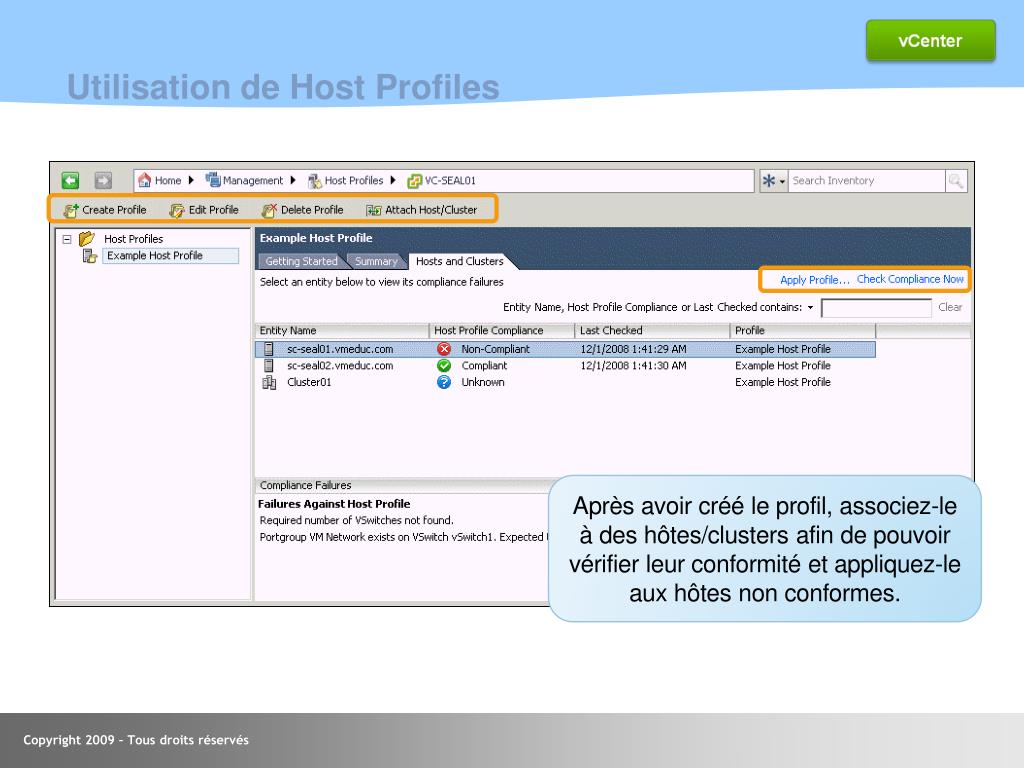Image resolution: width=1024 pixels, height=768 pixels.
Task: Click the green Compliant status icon
Action: [444, 366]
